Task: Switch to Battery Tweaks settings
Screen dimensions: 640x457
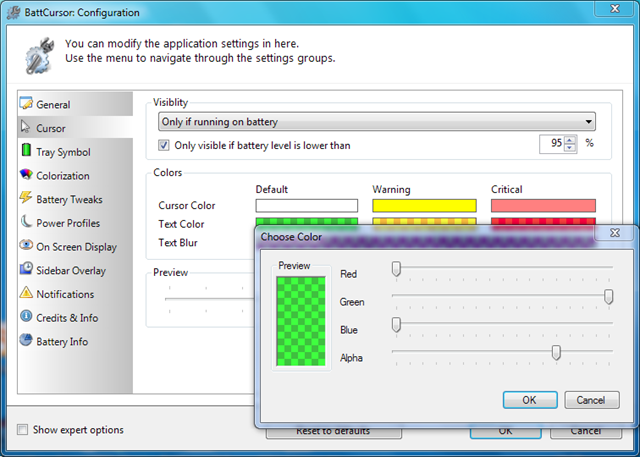Action: [76, 199]
